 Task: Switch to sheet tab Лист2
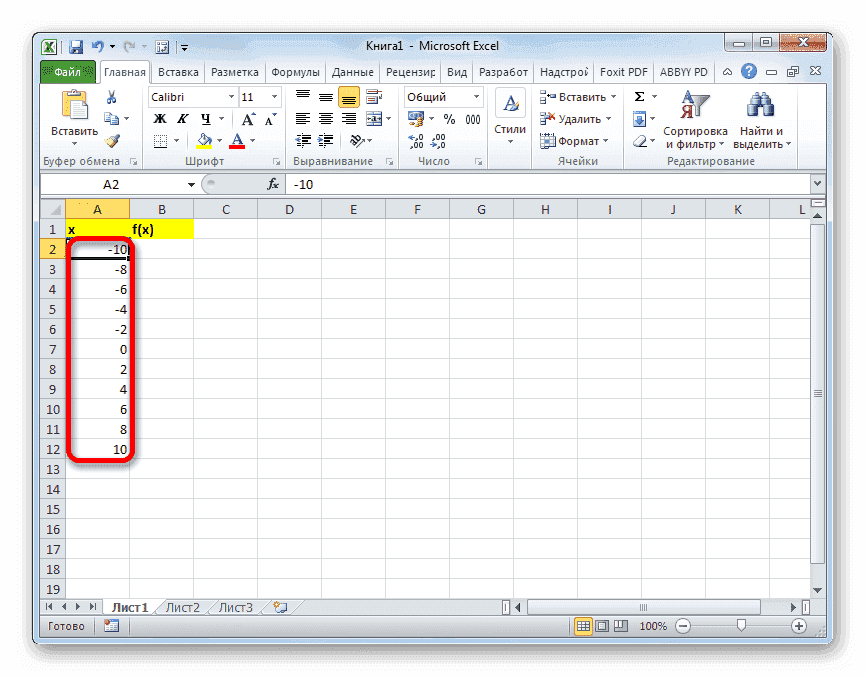point(183,607)
